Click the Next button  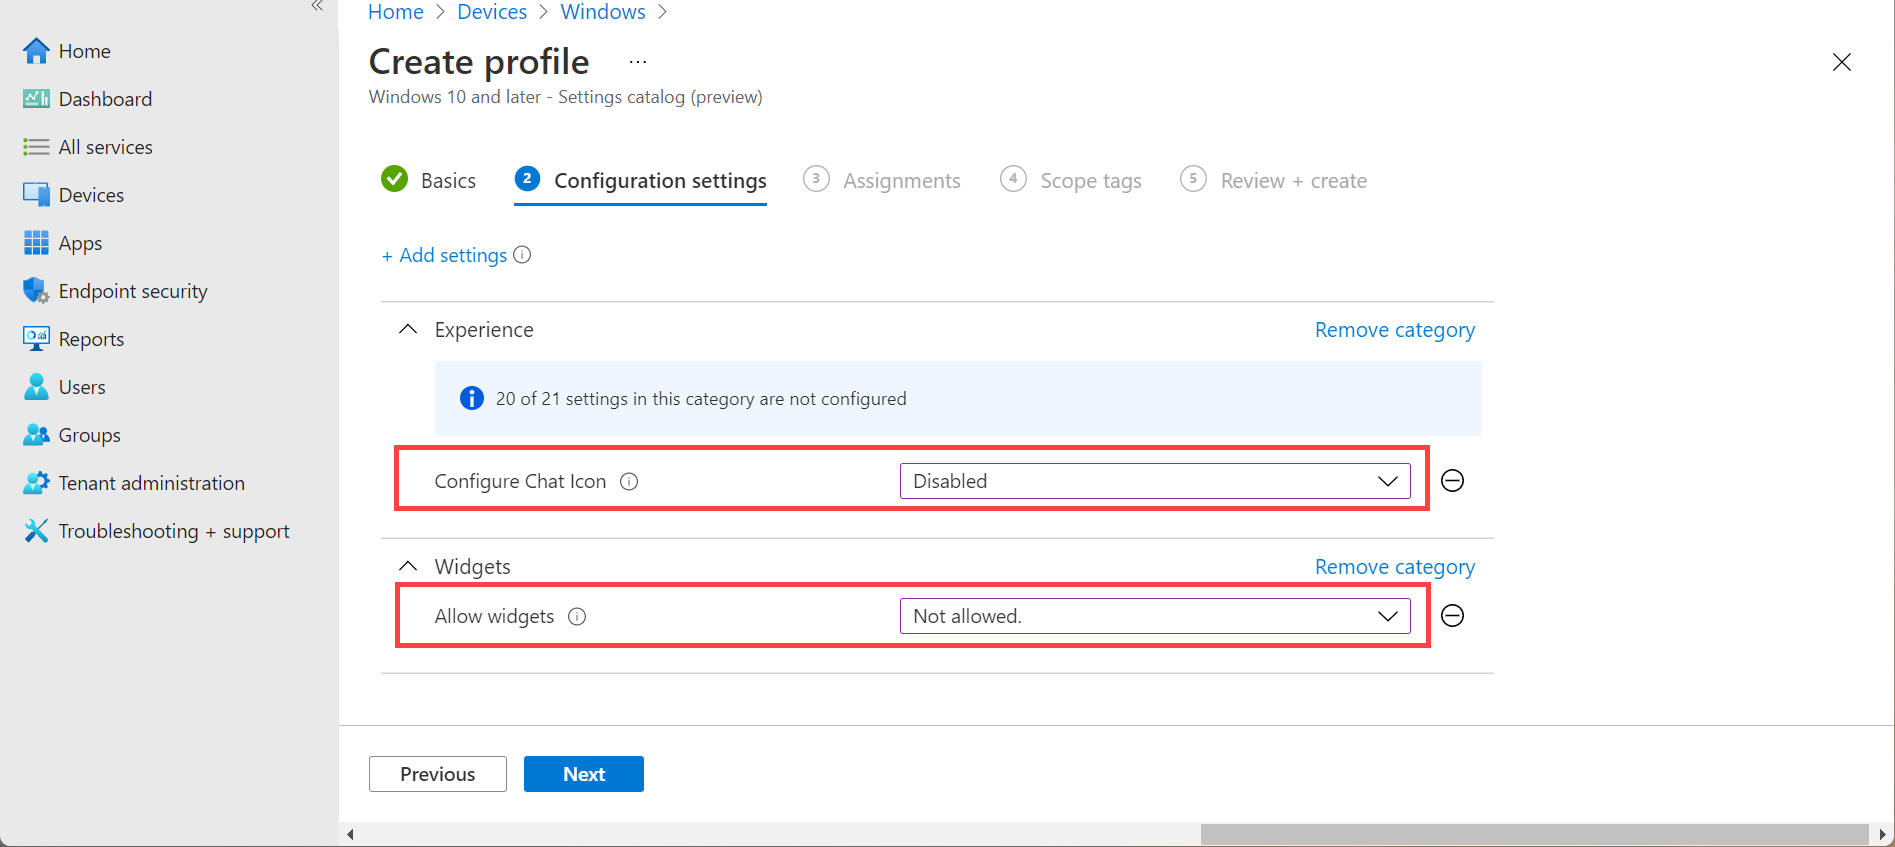pyautogui.click(x=584, y=774)
